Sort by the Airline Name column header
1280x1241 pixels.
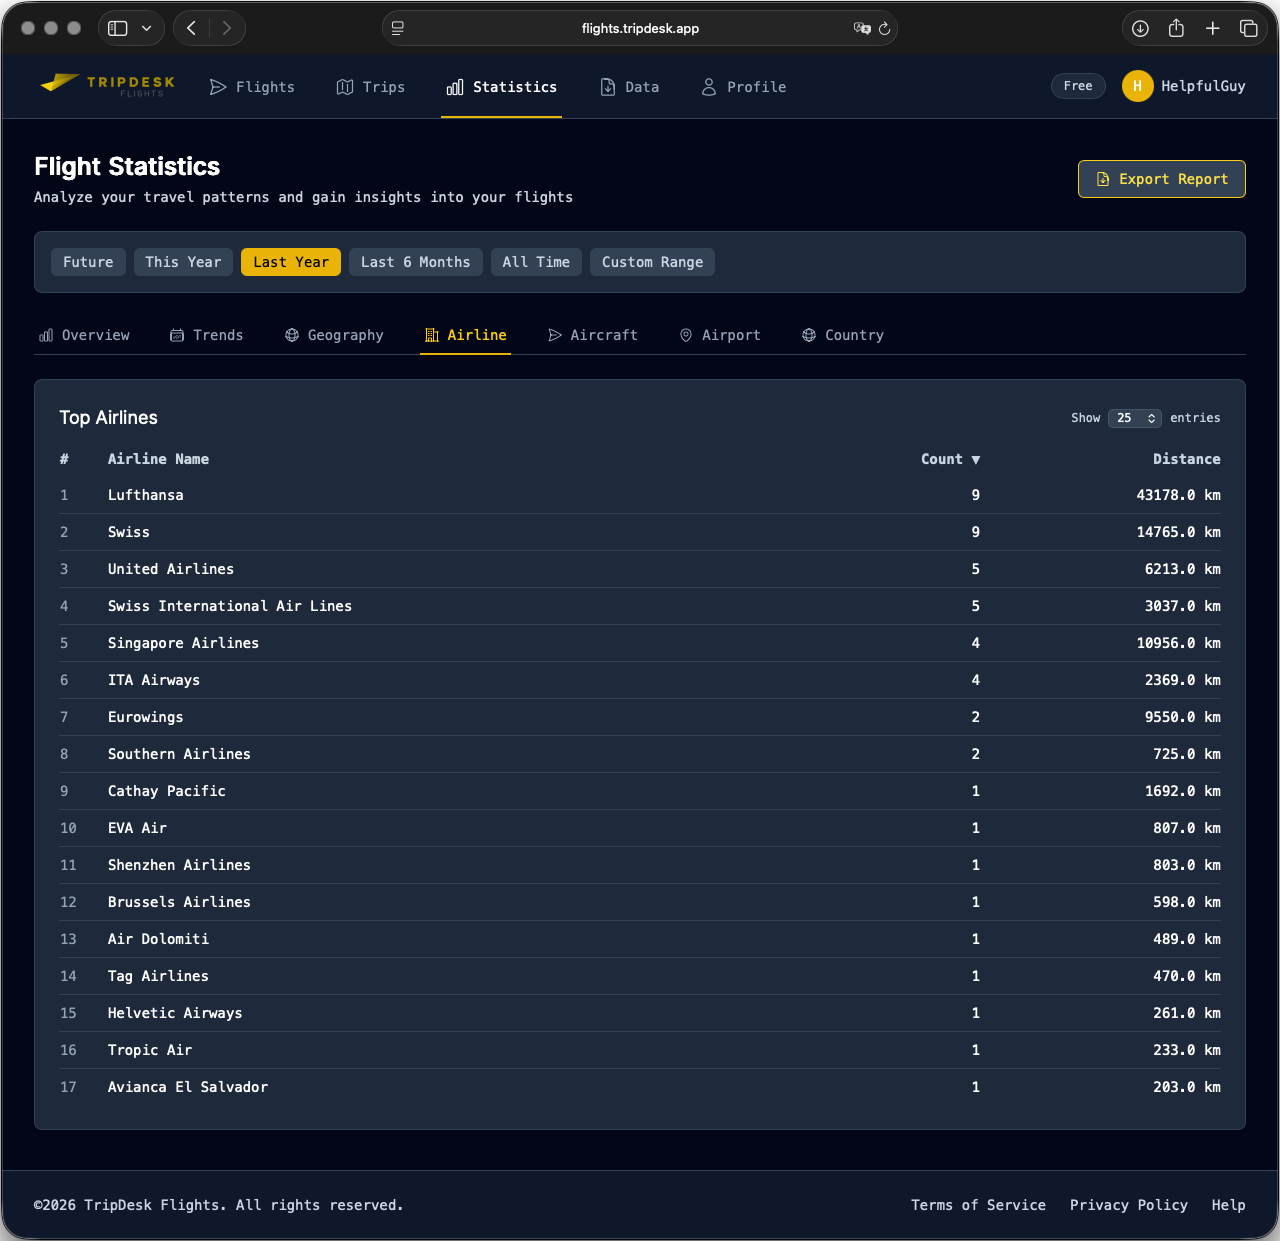pyautogui.click(x=158, y=459)
